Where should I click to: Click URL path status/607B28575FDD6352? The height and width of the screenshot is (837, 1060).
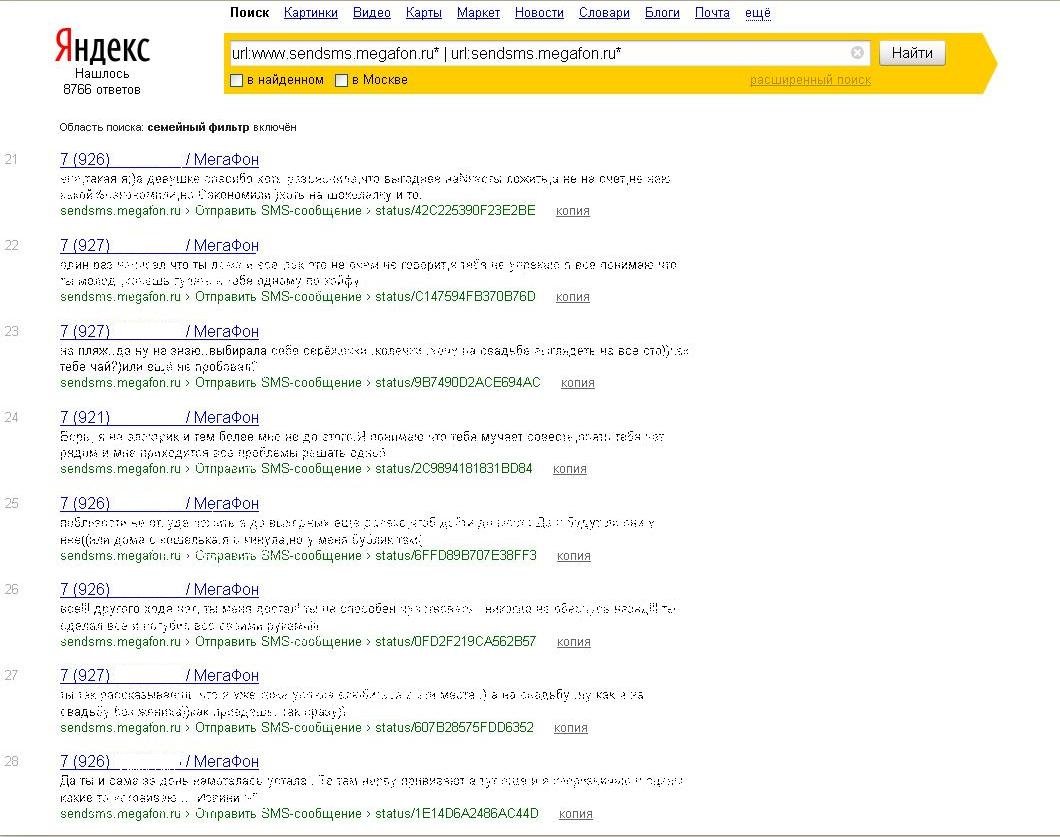(455, 727)
